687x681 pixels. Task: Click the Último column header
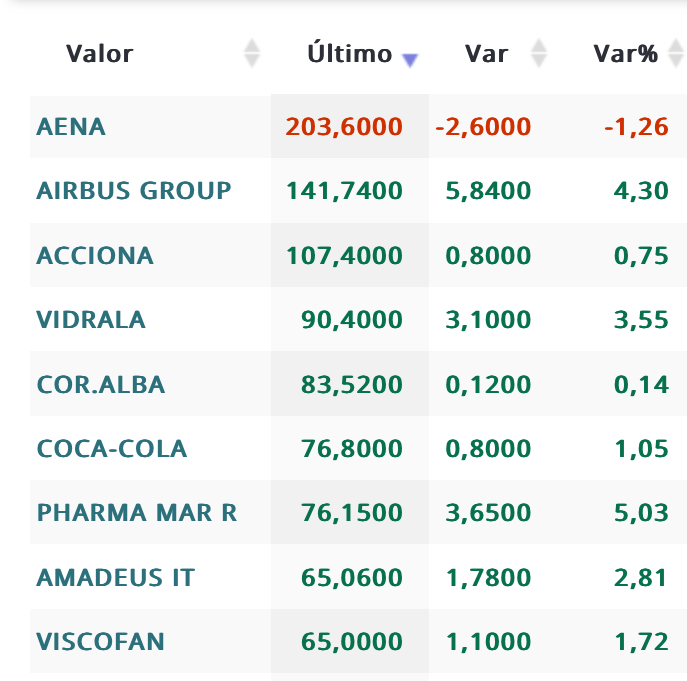click(x=350, y=53)
